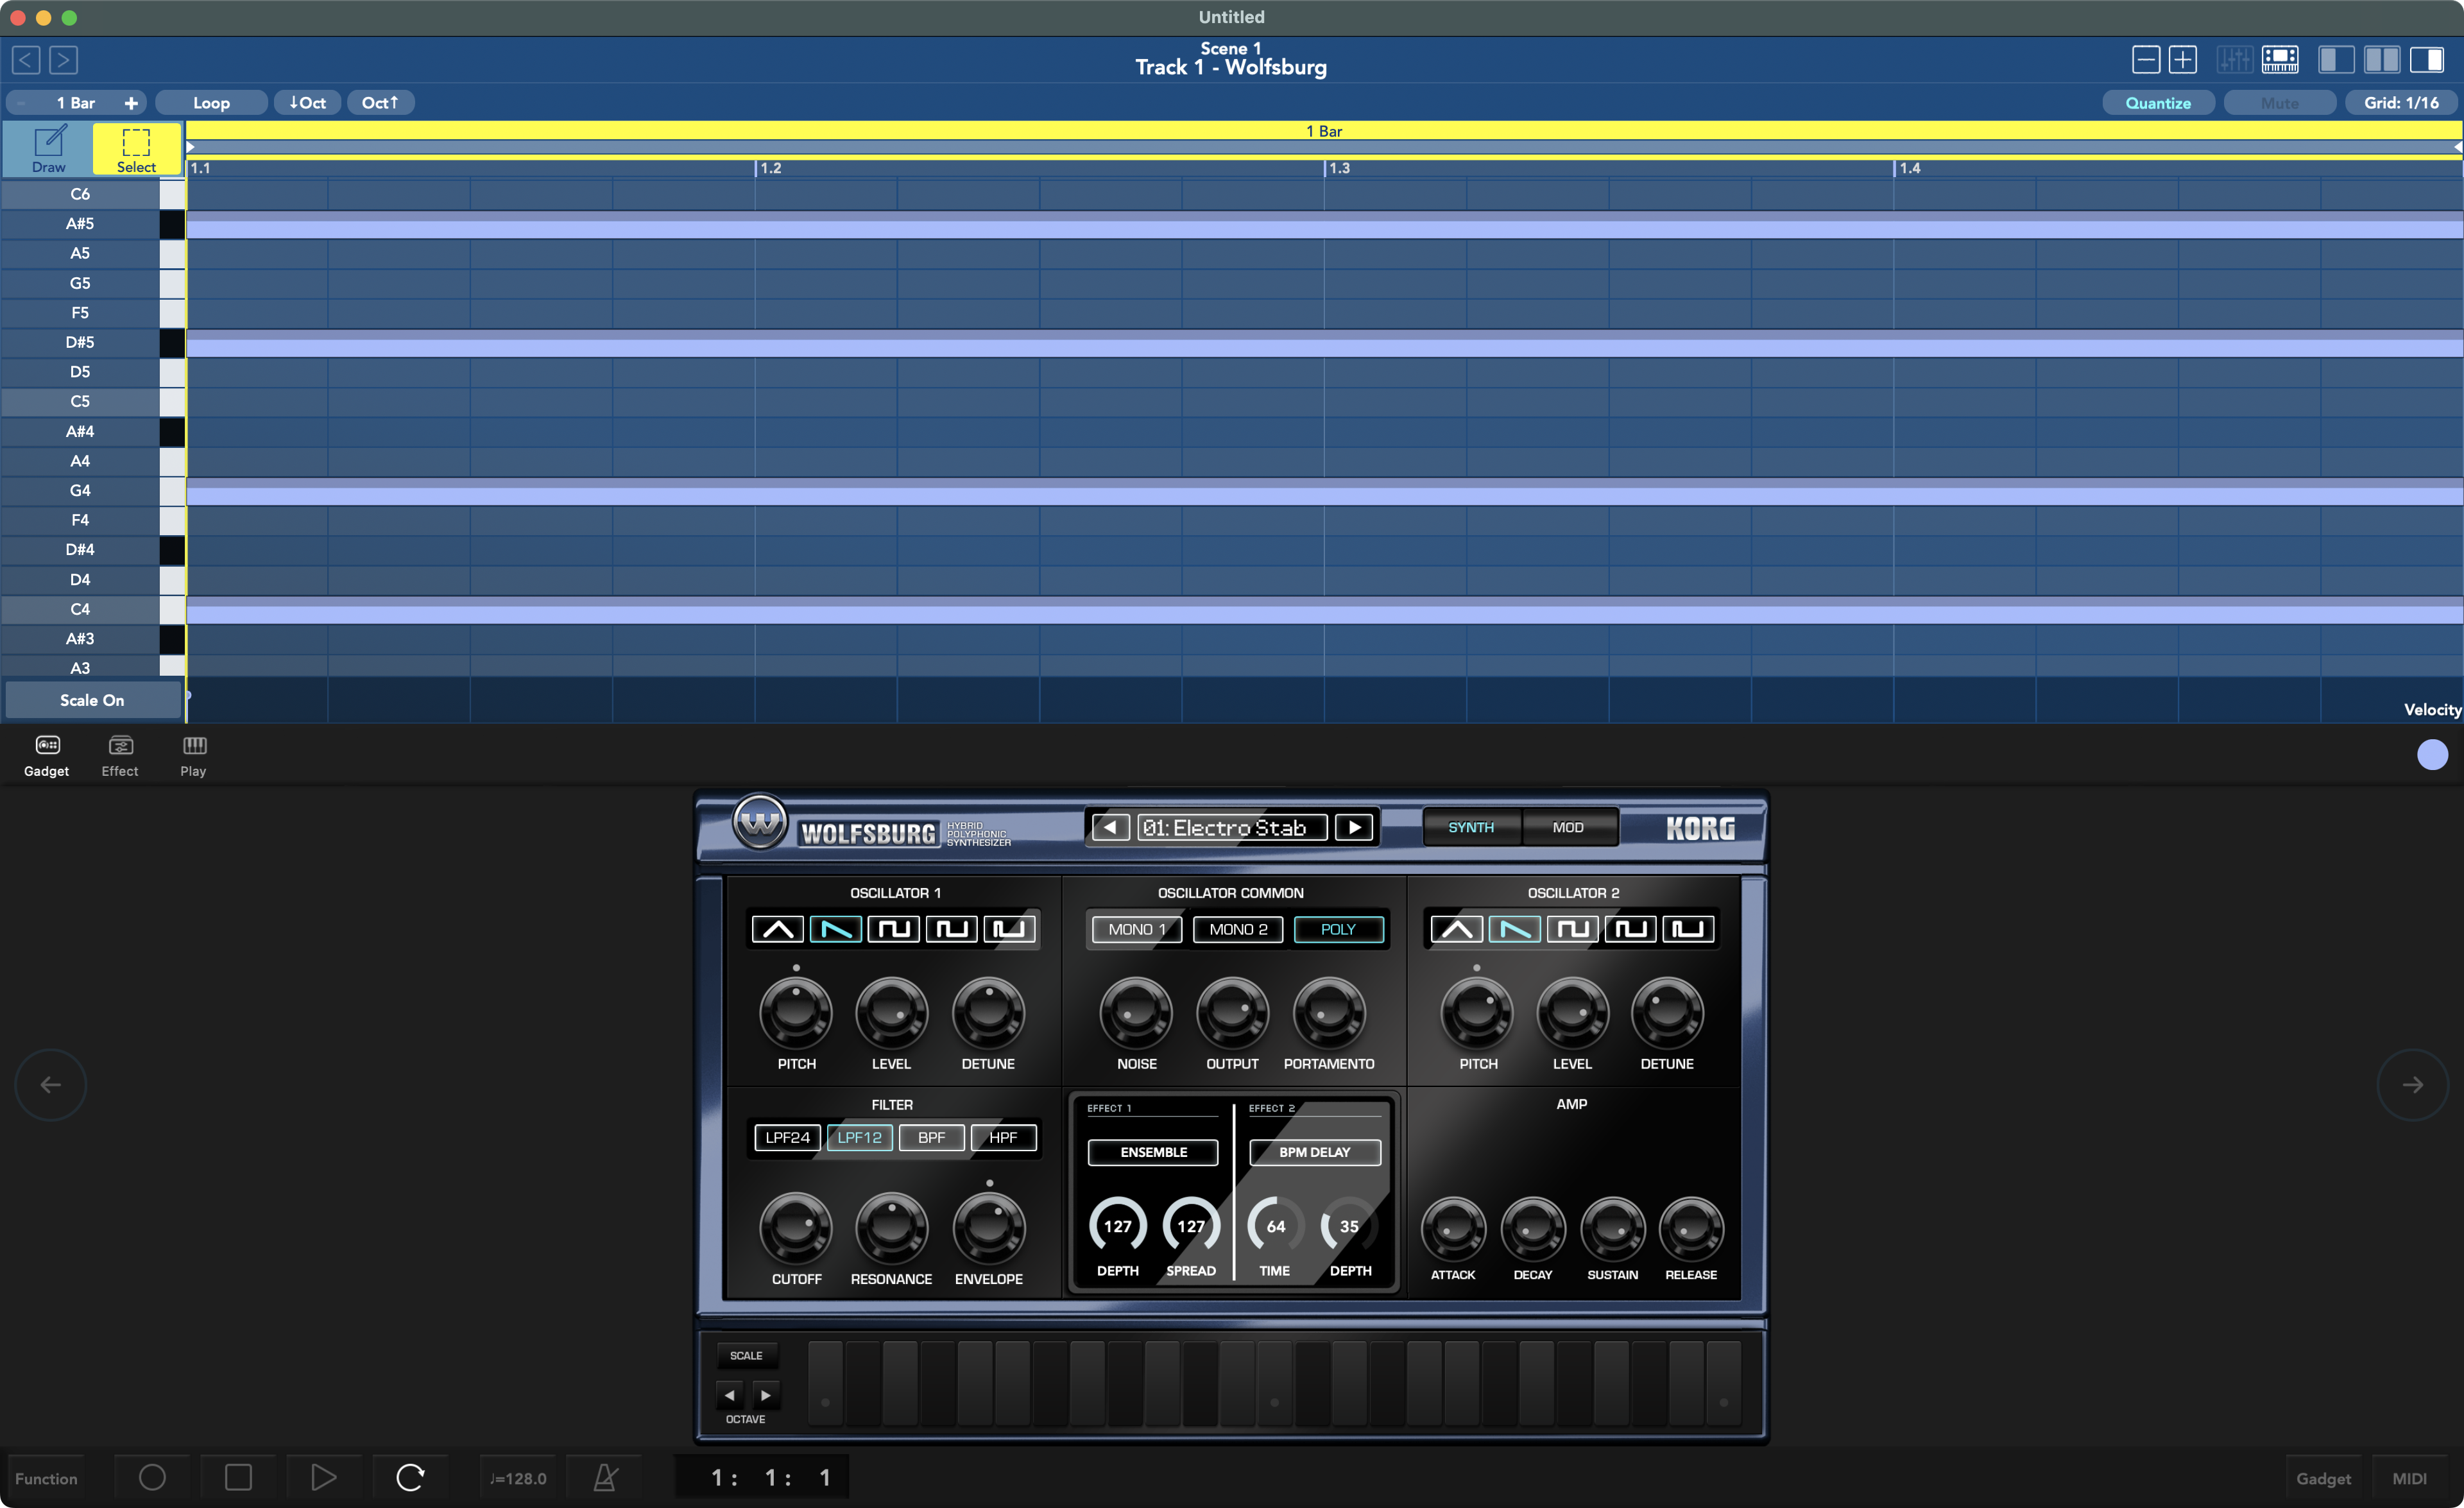Click the previous gadget left arrow circle

(51, 1084)
